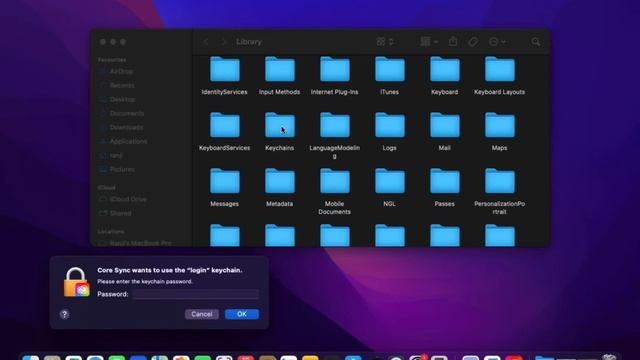Cancel the login keychain prompt
This screenshot has width=640, height=360.
point(202,314)
